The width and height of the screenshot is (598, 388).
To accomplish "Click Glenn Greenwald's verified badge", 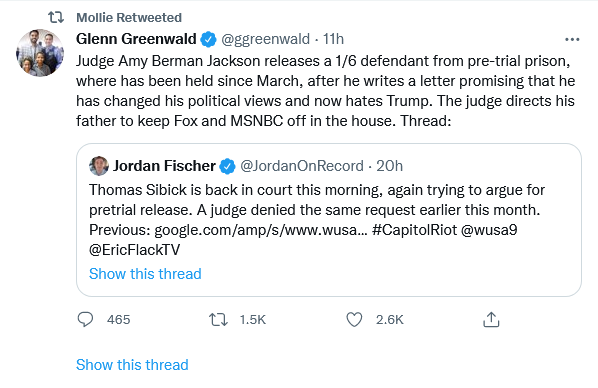I will 208,39.
